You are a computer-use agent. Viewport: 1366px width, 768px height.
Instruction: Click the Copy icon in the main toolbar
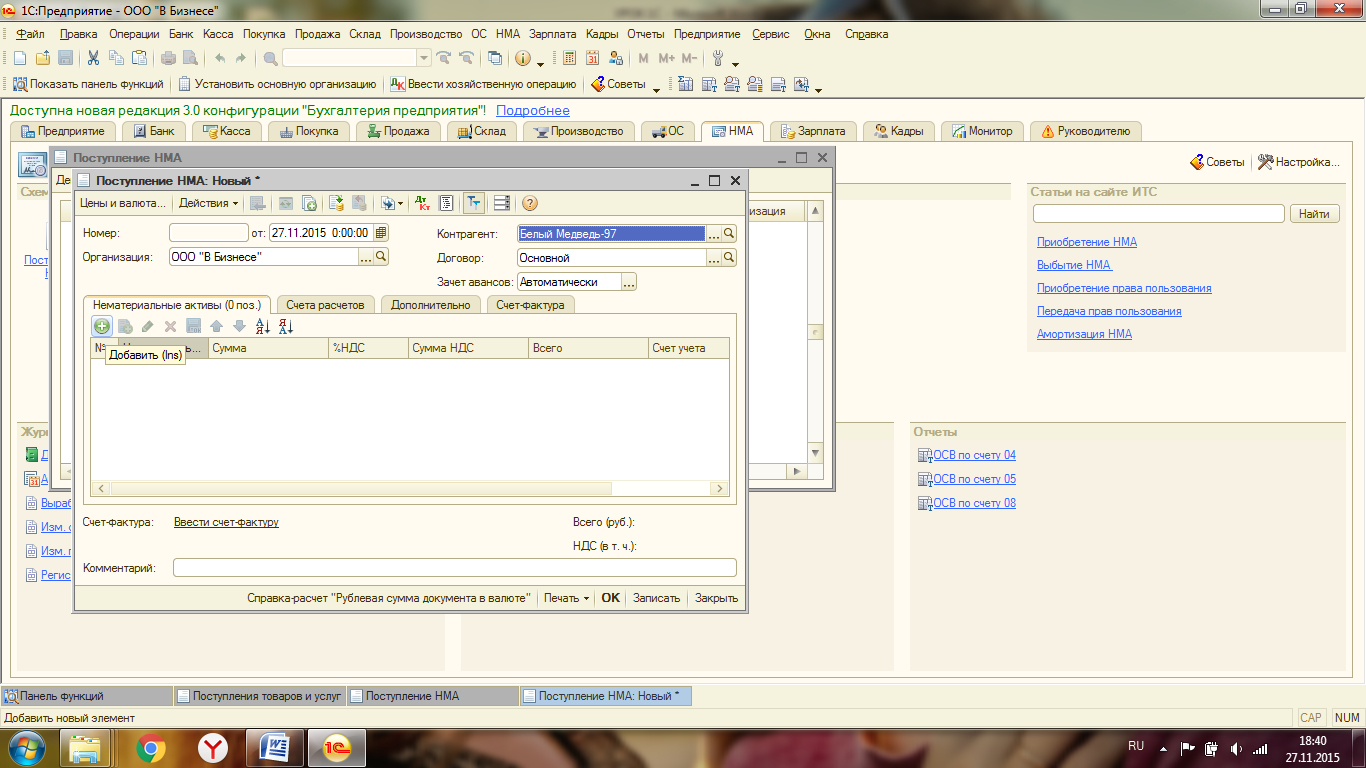coord(116,58)
